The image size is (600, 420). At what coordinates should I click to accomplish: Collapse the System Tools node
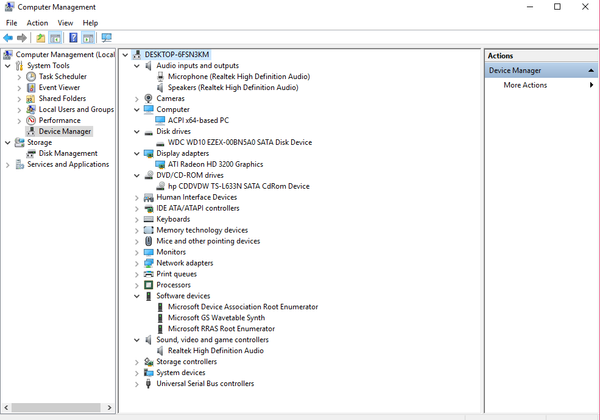tap(8, 65)
